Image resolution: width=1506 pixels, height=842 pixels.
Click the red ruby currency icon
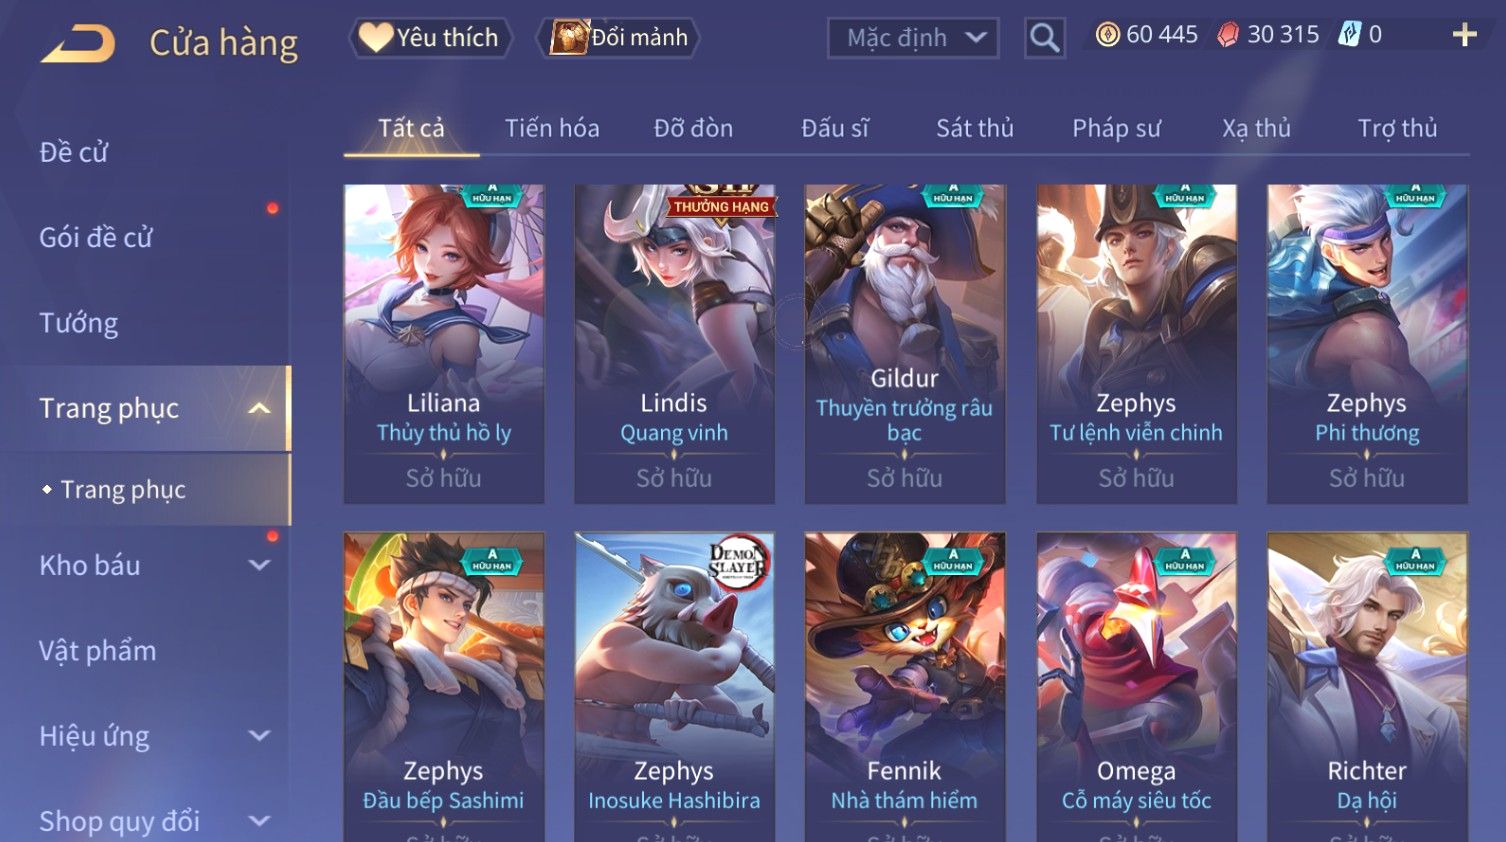tap(1228, 35)
